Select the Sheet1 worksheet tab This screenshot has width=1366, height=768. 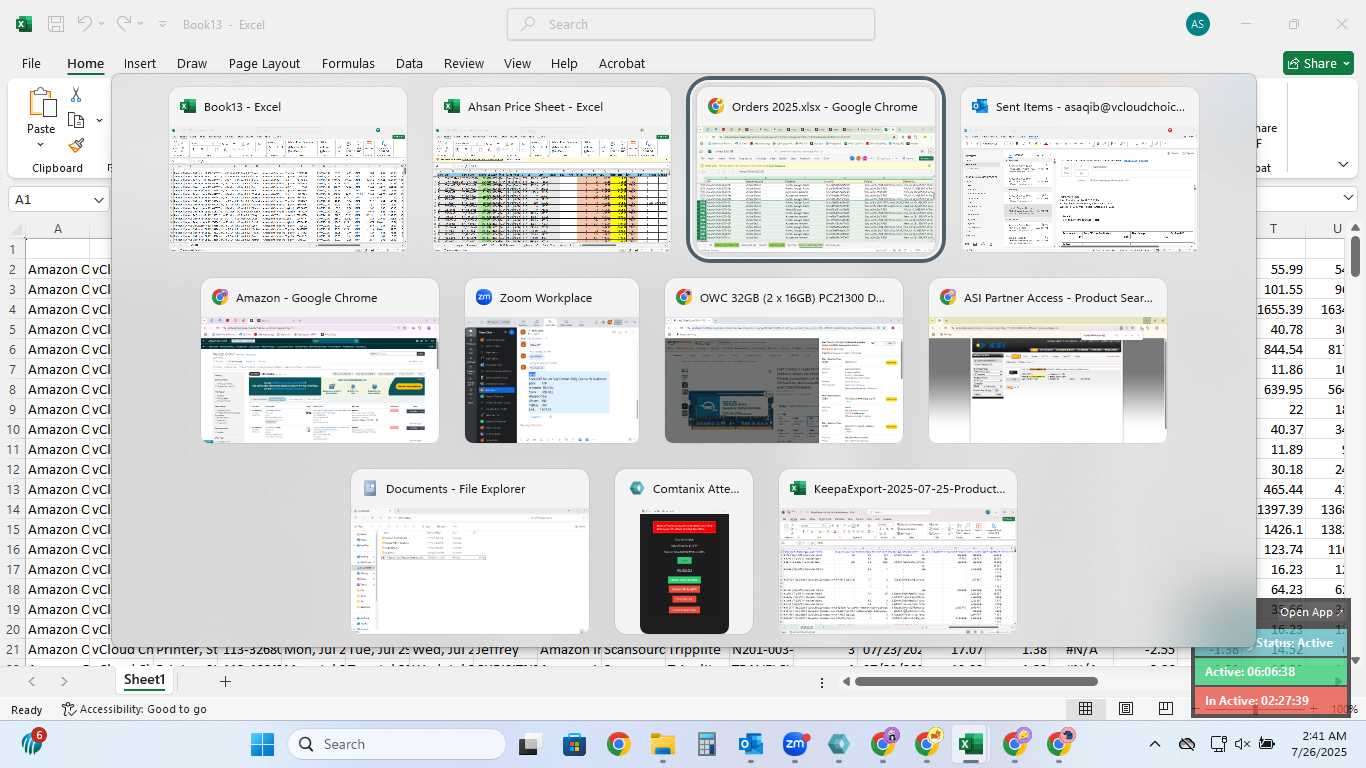coord(144,680)
